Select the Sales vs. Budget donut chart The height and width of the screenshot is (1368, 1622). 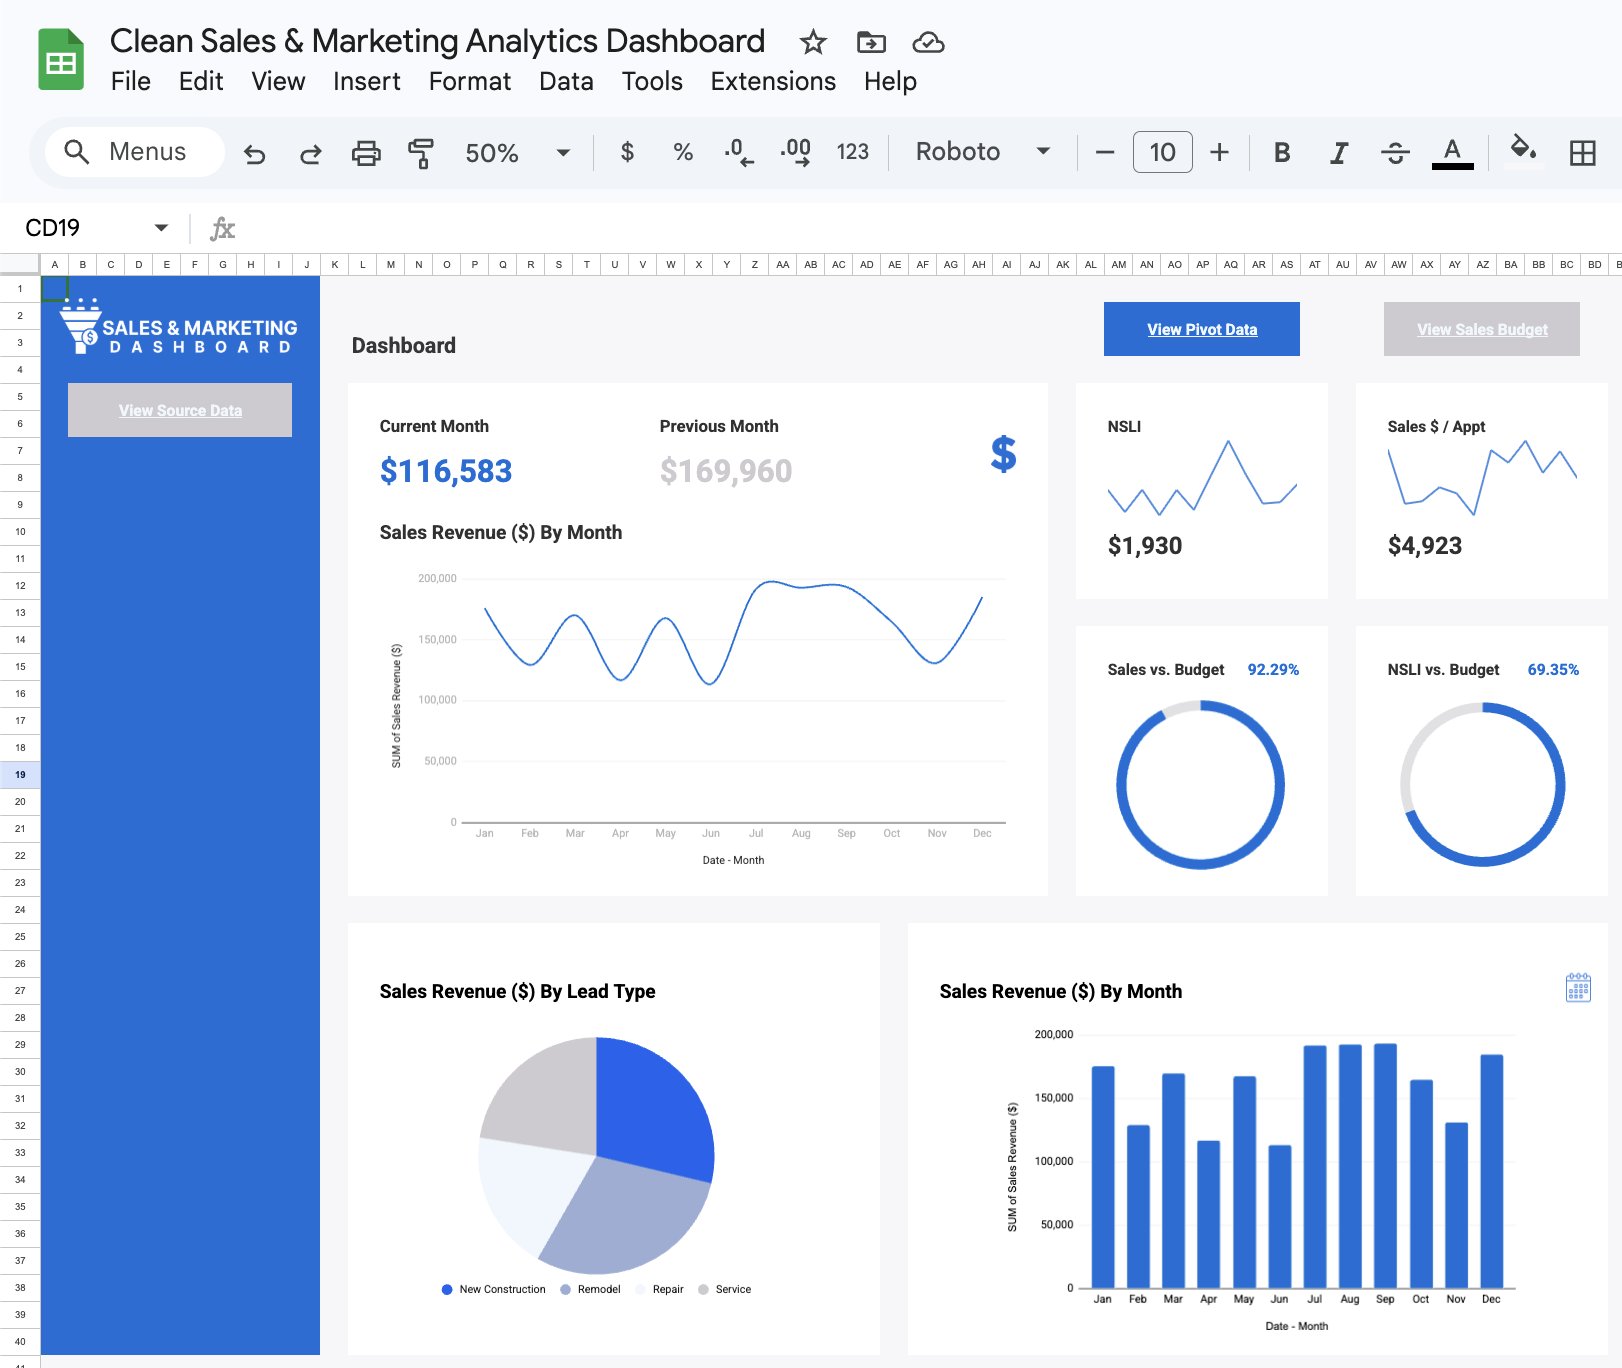1200,785
